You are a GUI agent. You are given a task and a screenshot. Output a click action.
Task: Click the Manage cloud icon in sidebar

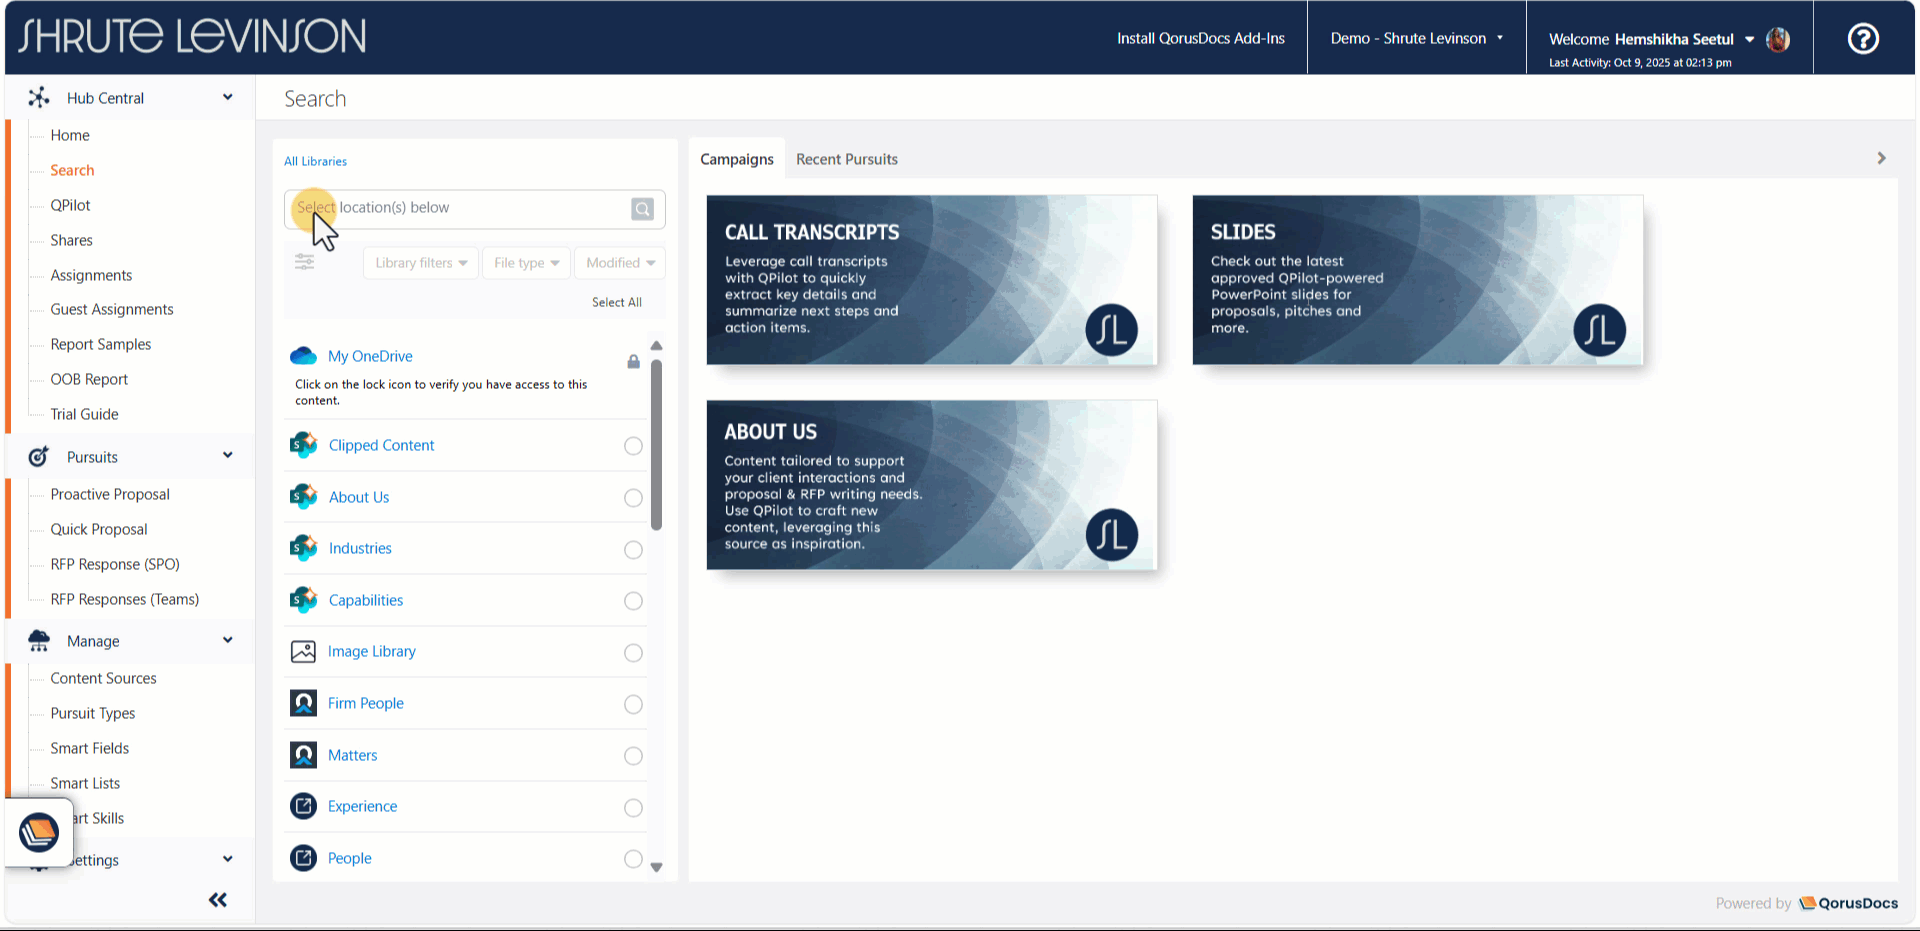coord(39,640)
